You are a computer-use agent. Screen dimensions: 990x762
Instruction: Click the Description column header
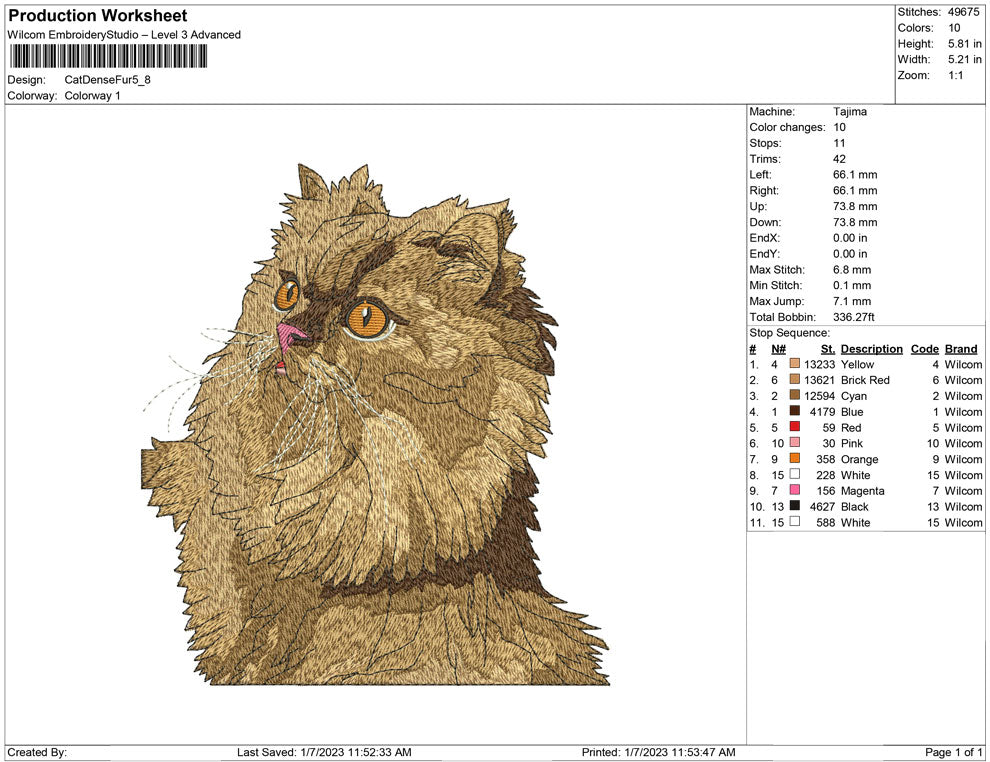click(871, 348)
